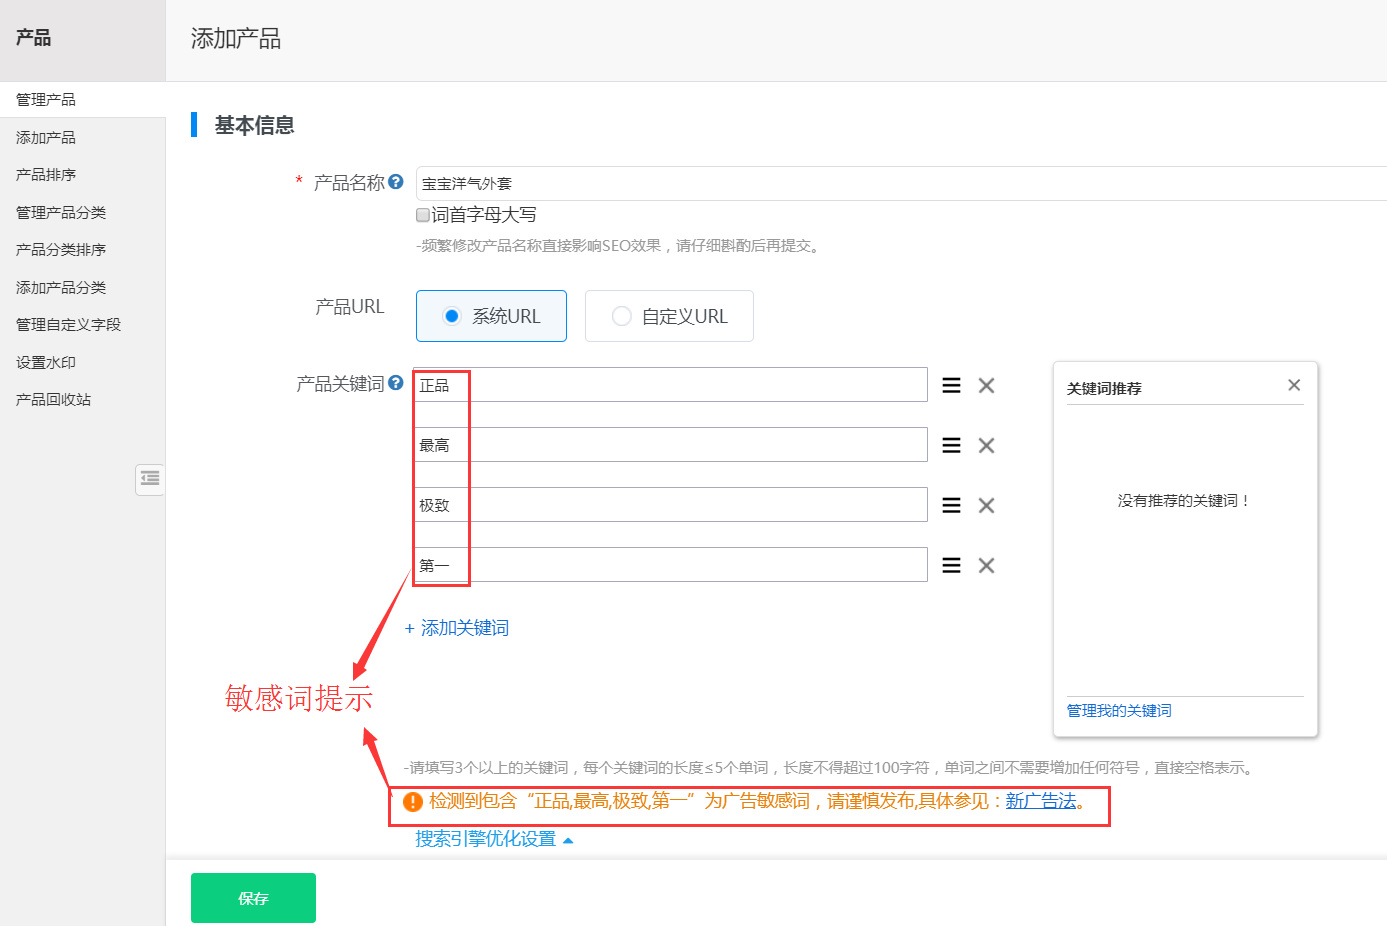The width and height of the screenshot is (1387, 926).
Task: Enable the 词首字母大写 checkbox
Action: pyautogui.click(x=423, y=215)
